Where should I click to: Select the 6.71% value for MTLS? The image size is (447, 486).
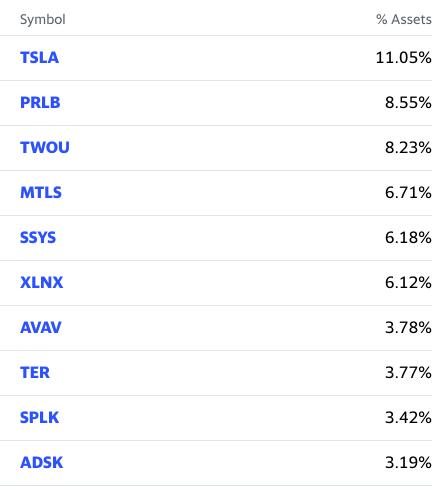(408, 193)
